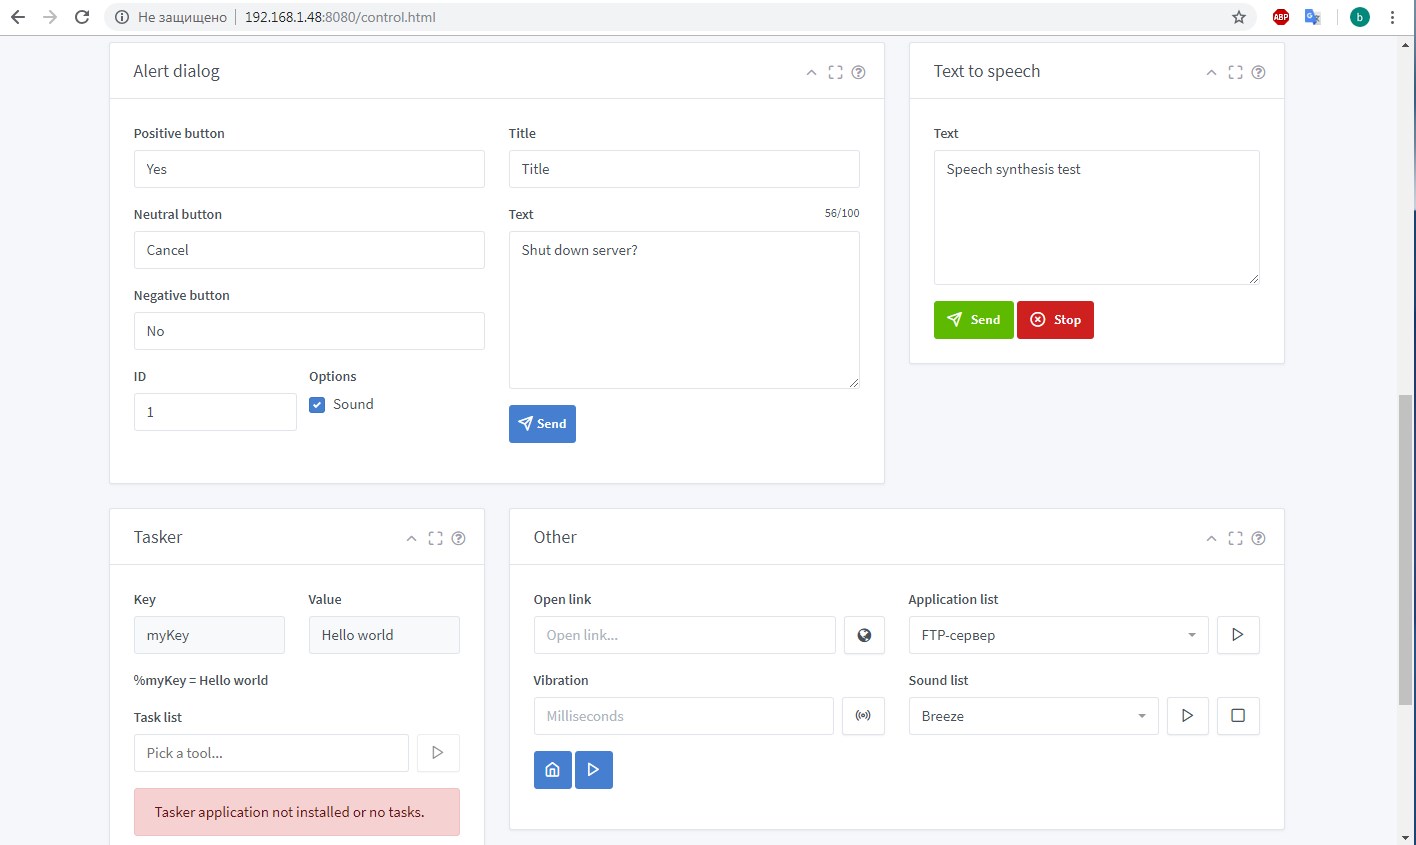Viewport: 1416px width, 845px height.
Task: Stop sound with the square icon
Action: coord(1237,716)
